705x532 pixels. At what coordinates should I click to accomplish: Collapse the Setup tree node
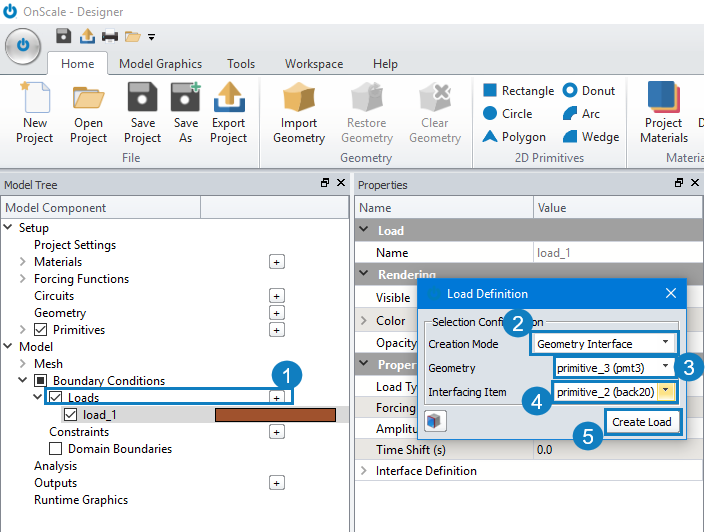click(8, 227)
